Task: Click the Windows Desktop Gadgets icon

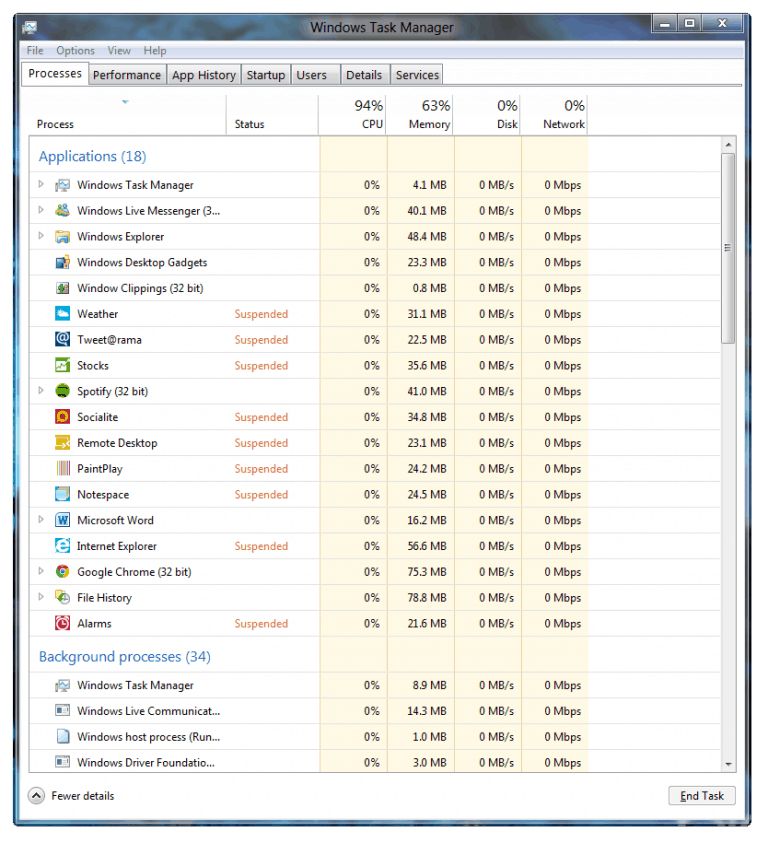Action: click(x=62, y=263)
